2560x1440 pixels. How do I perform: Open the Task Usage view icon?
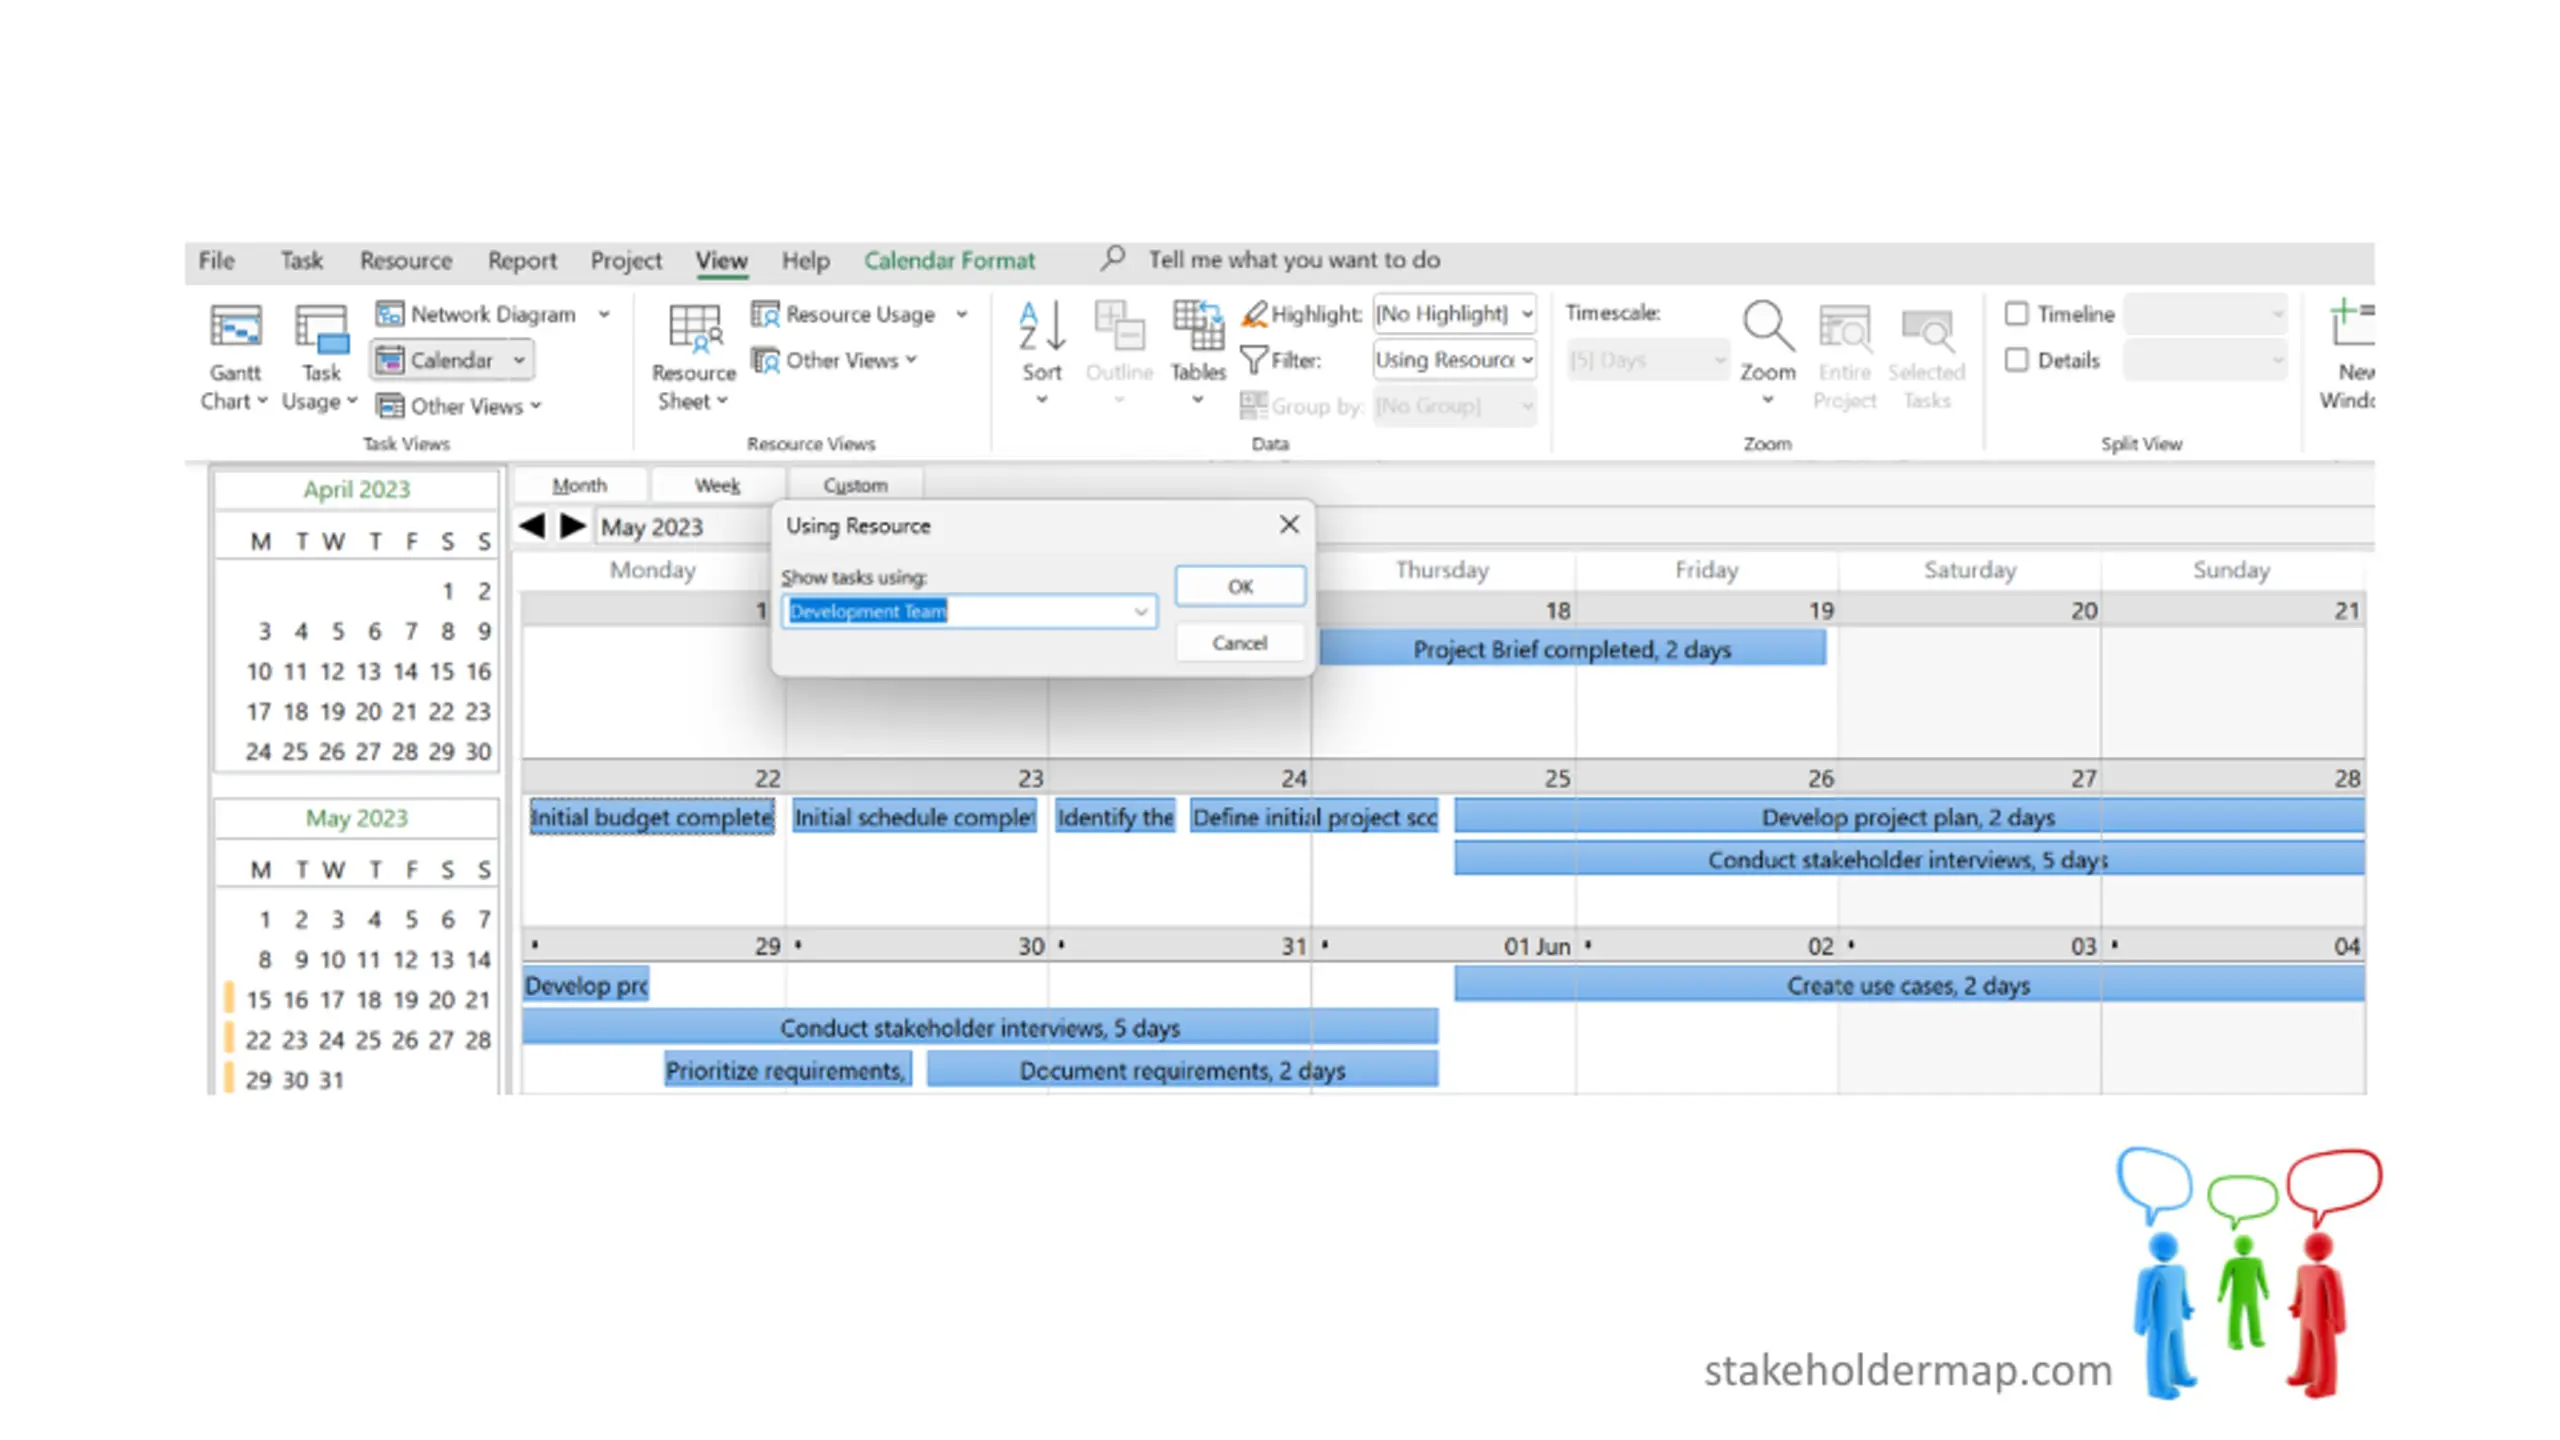322,327
